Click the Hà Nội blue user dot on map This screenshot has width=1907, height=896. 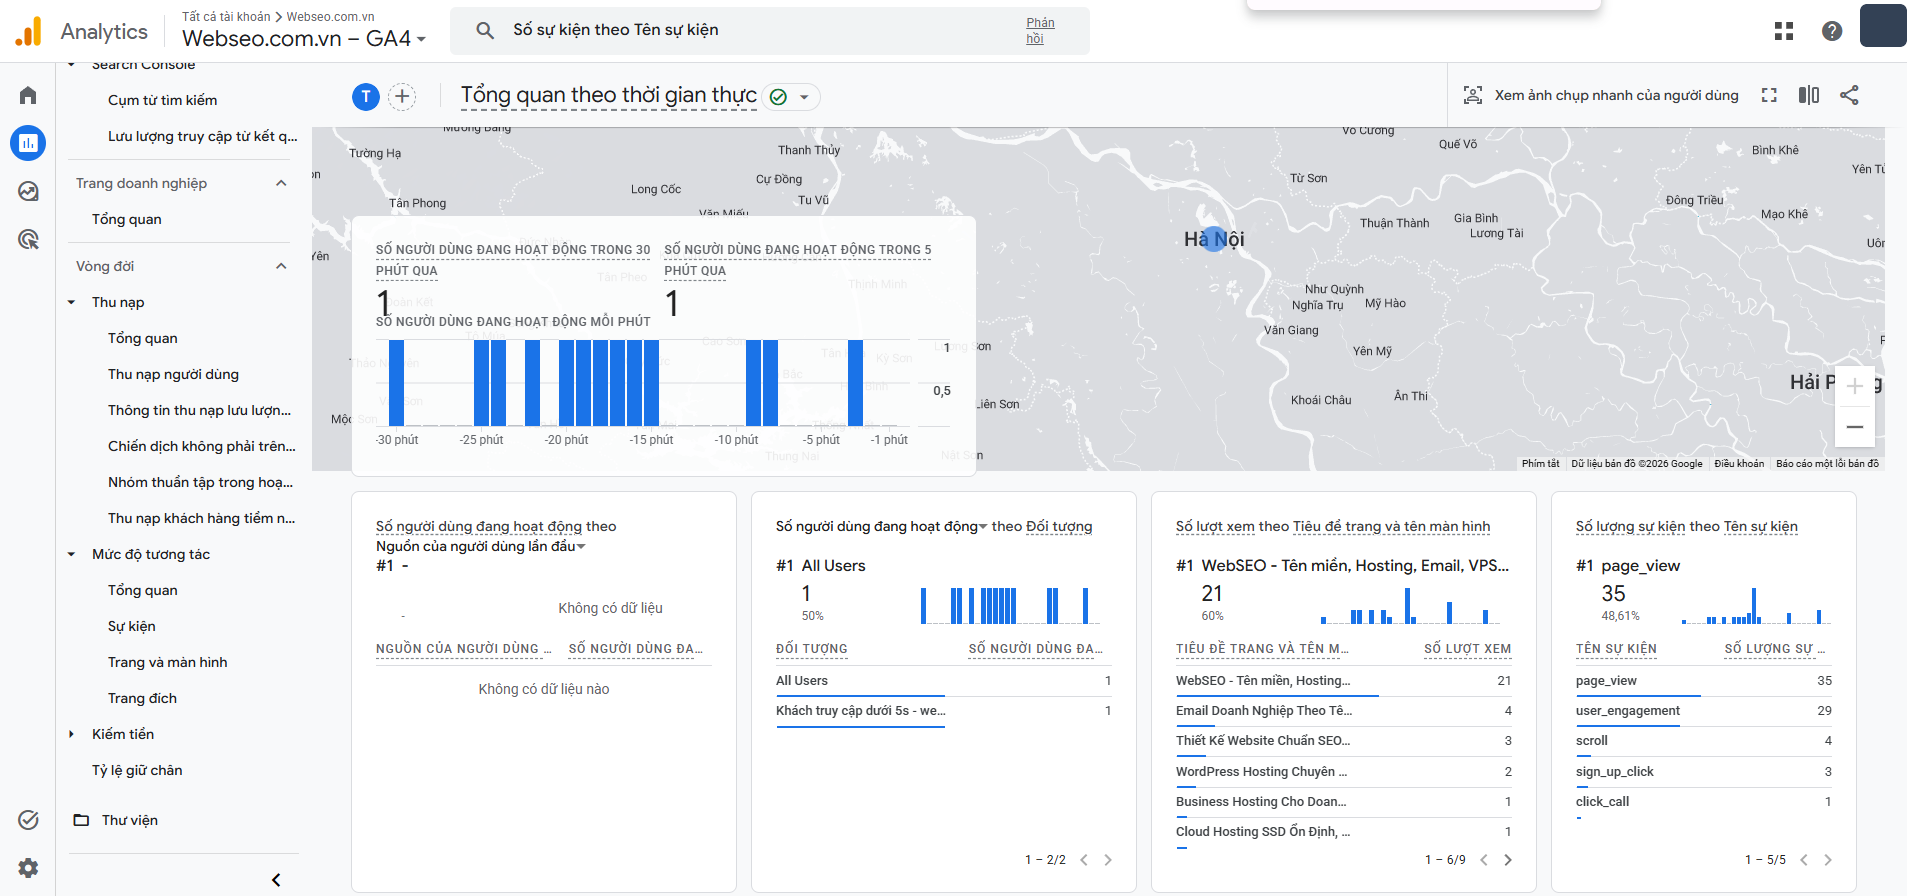point(1213,239)
